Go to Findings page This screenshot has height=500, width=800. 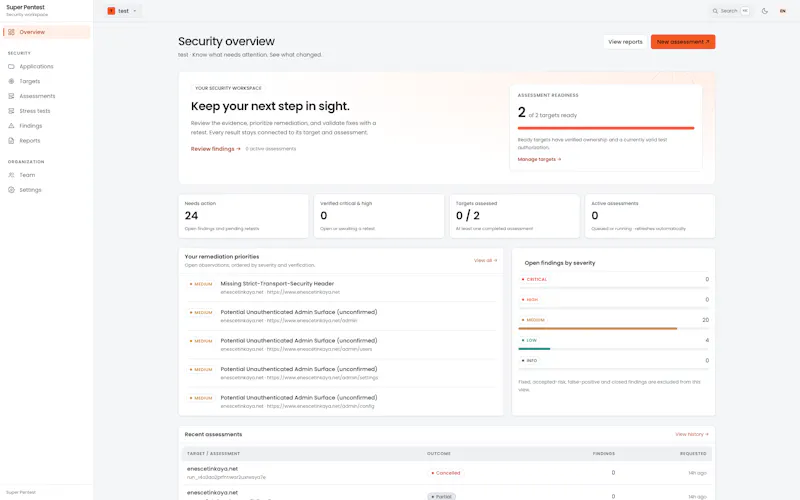[46, 126]
